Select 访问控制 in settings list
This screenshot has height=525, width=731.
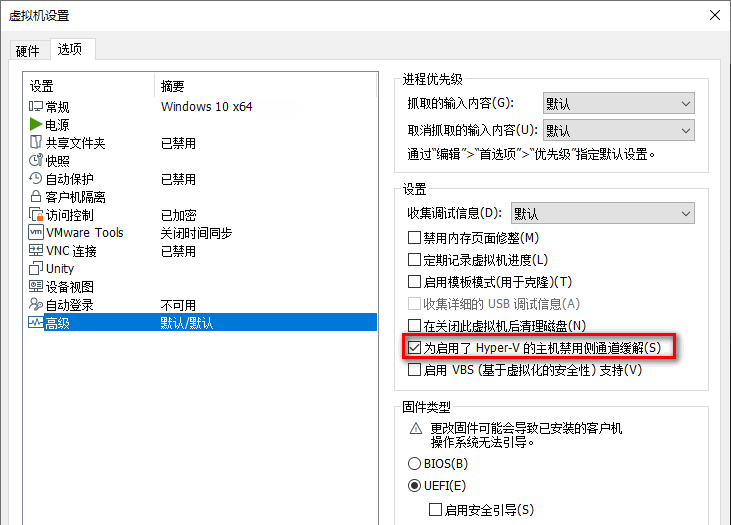pos(69,215)
